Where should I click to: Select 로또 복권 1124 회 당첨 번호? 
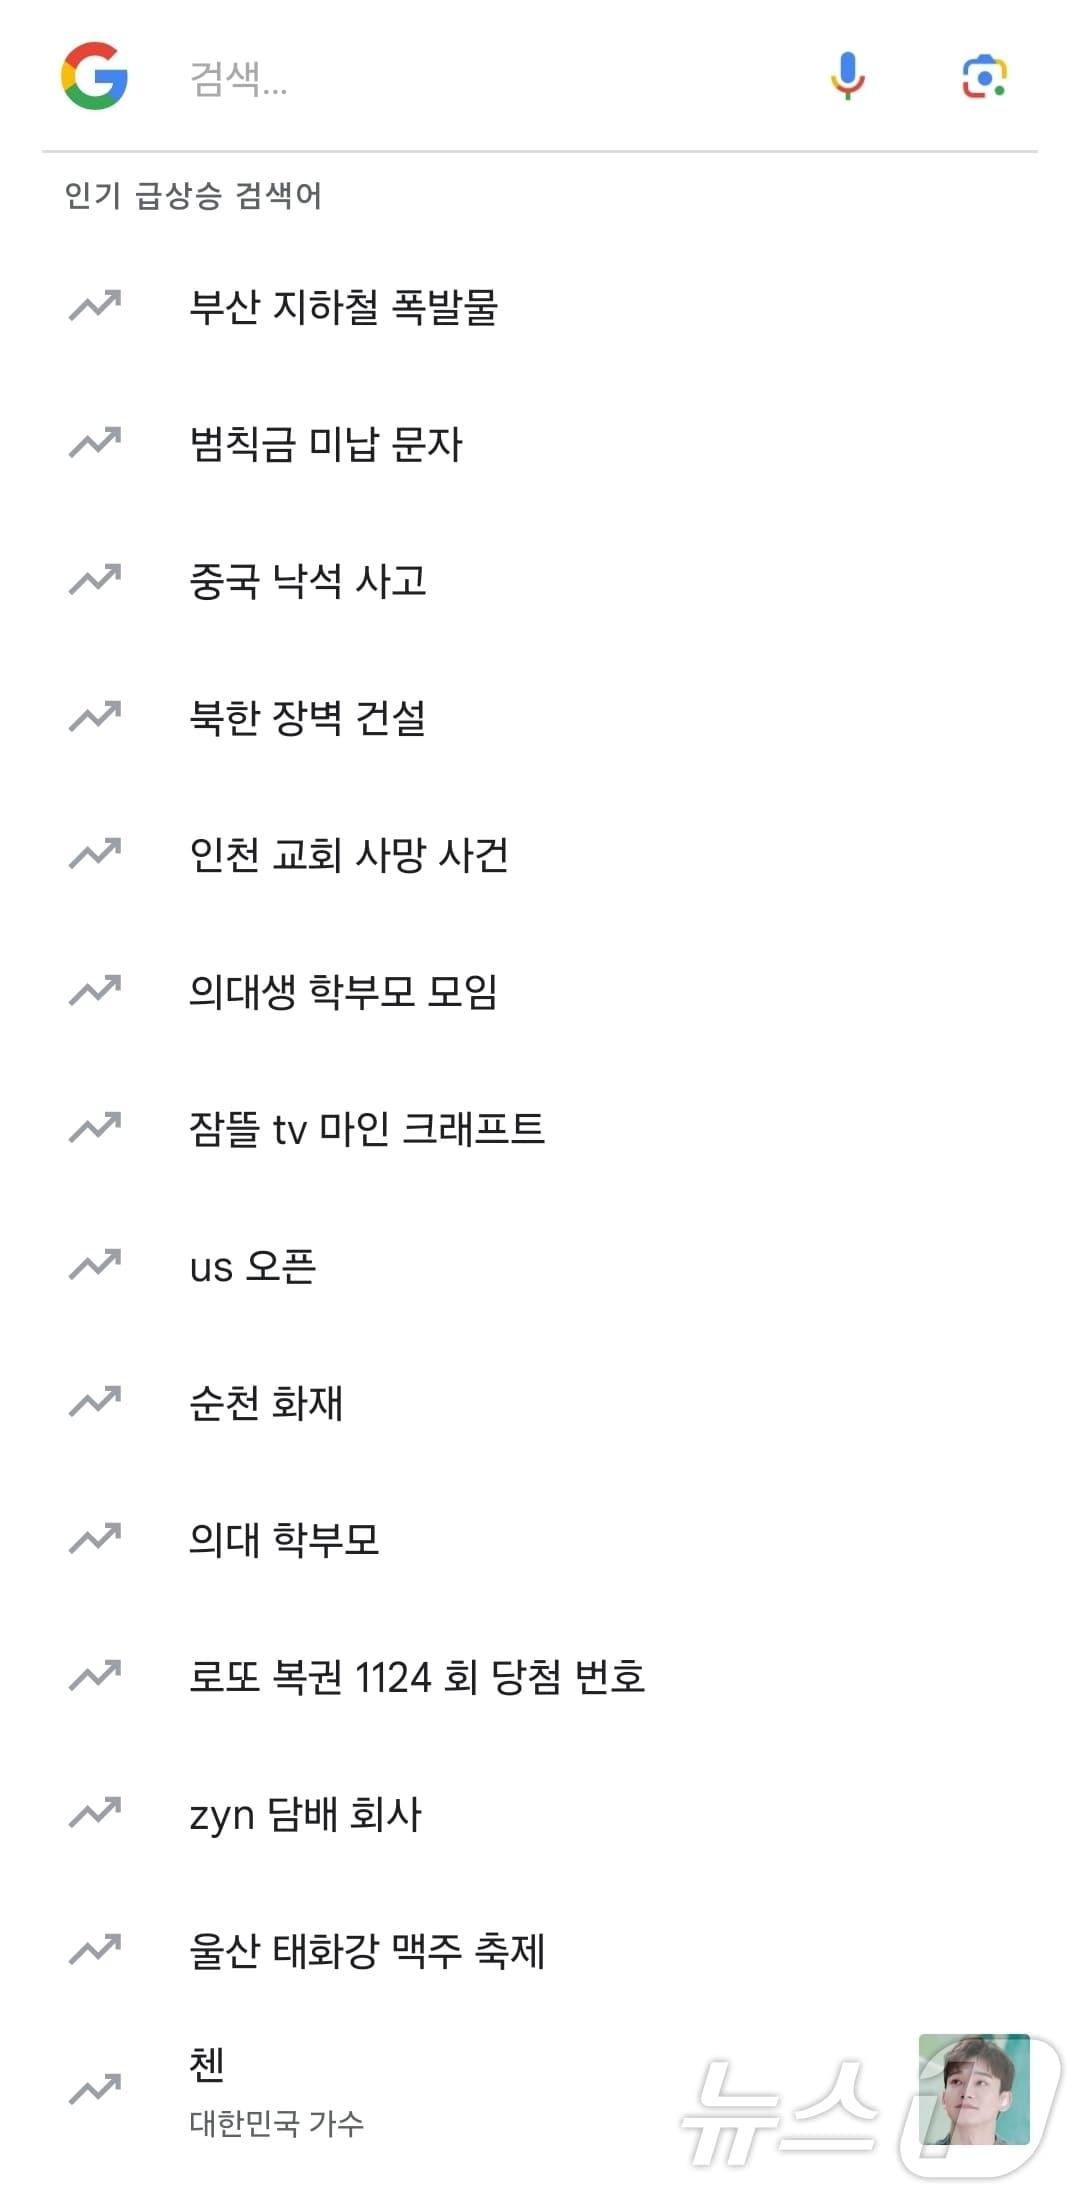(417, 1676)
